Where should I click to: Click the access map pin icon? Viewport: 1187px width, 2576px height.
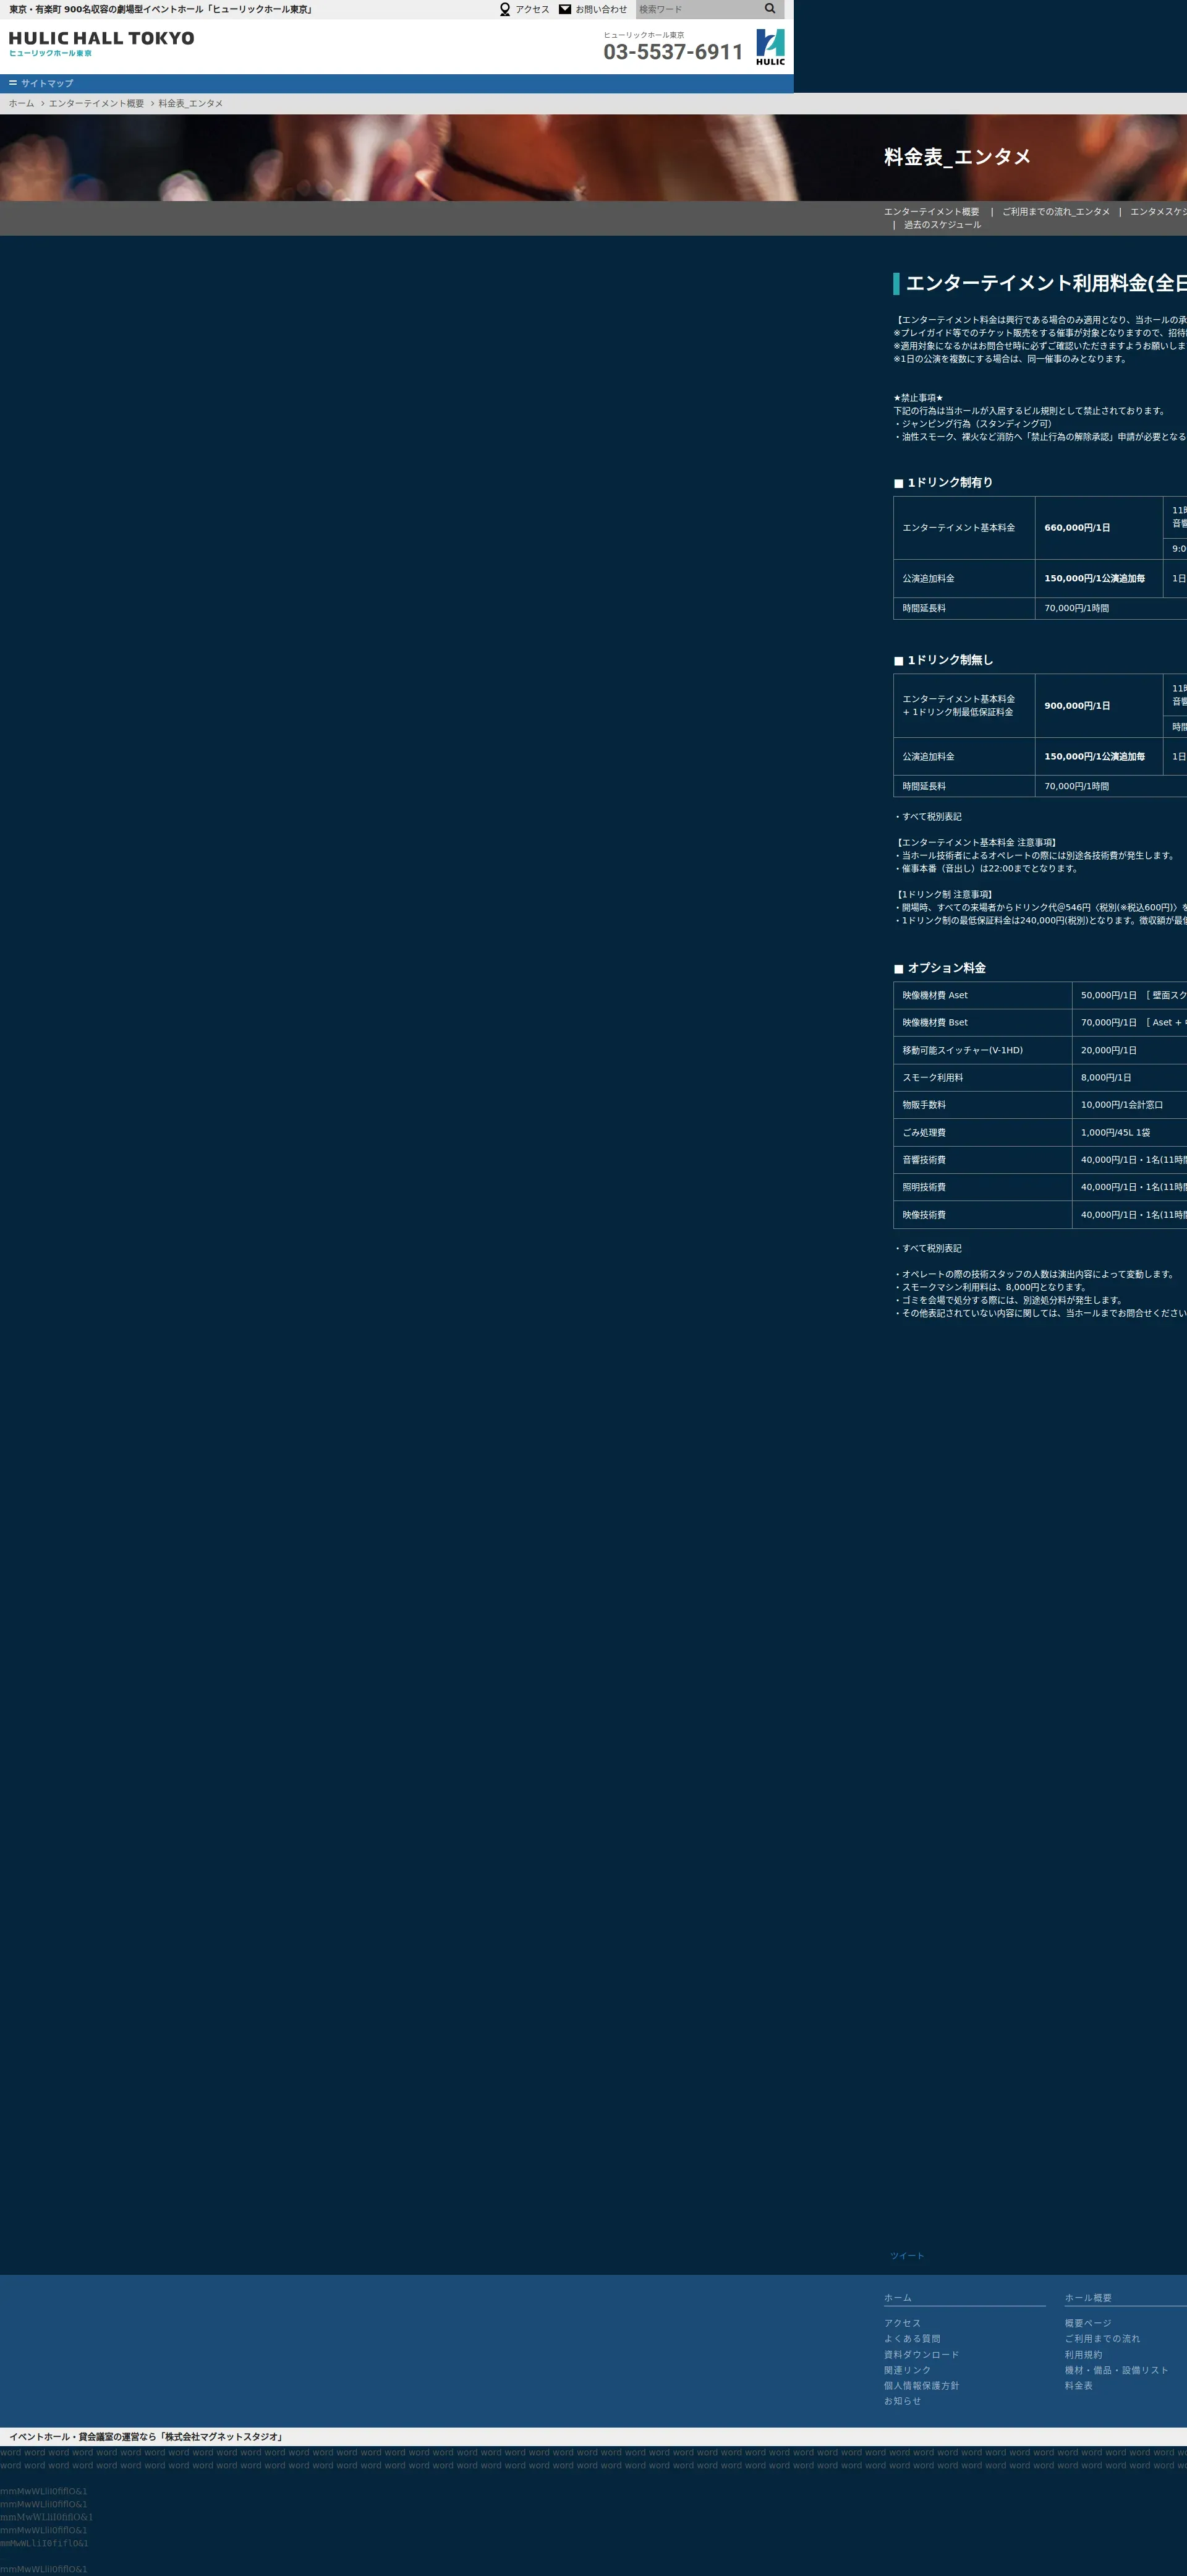pyautogui.click(x=505, y=10)
